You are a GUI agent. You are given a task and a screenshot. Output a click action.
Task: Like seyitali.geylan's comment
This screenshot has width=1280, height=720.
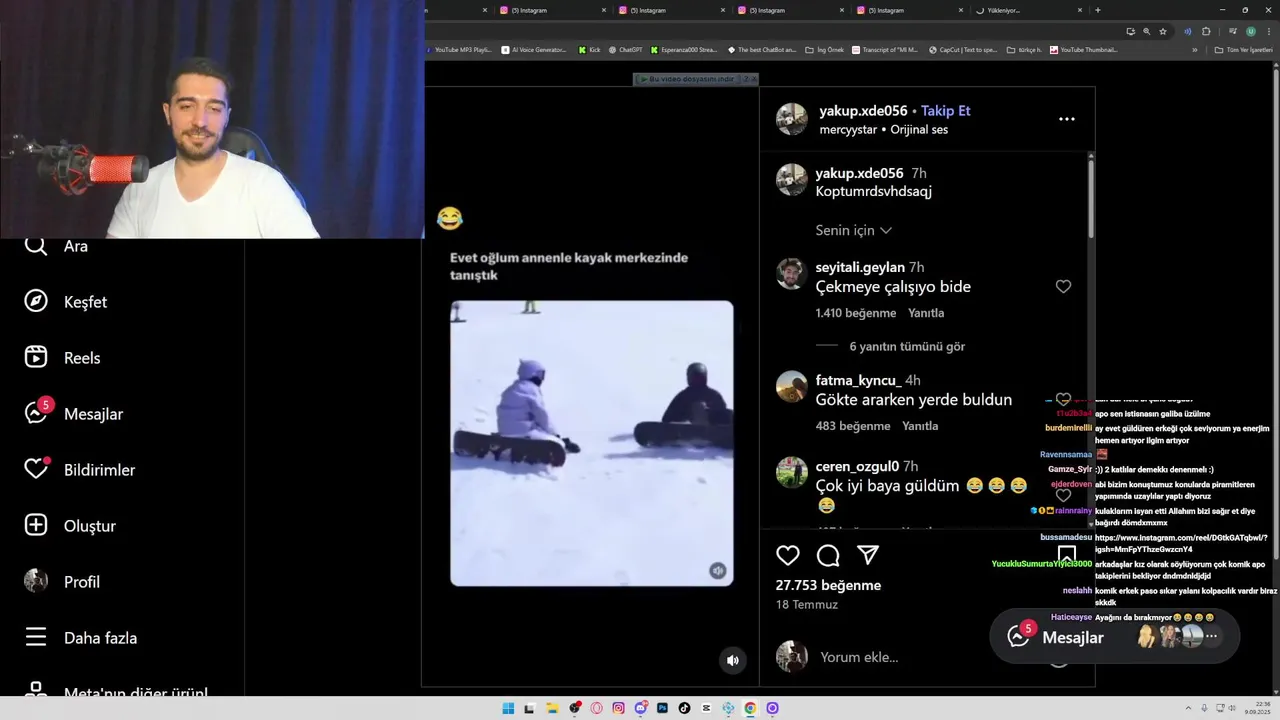click(x=1063, y=287)
